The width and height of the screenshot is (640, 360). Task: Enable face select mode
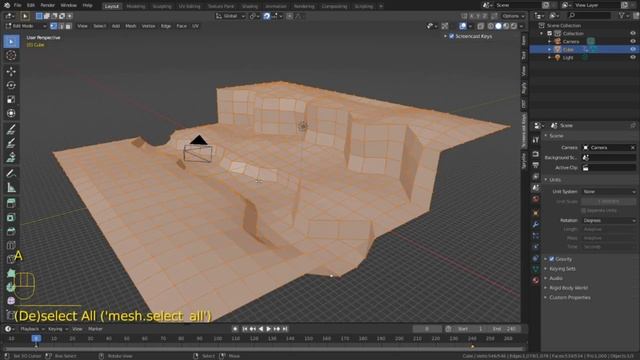click(69, 26)
